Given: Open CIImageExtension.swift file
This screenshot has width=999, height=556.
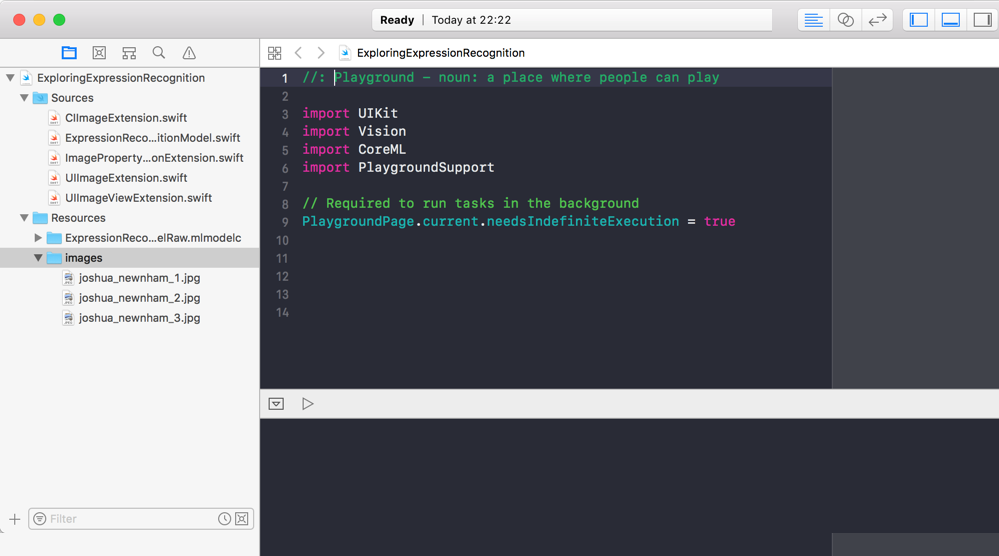Looking at the screenshot, I should tap(125, 118).
